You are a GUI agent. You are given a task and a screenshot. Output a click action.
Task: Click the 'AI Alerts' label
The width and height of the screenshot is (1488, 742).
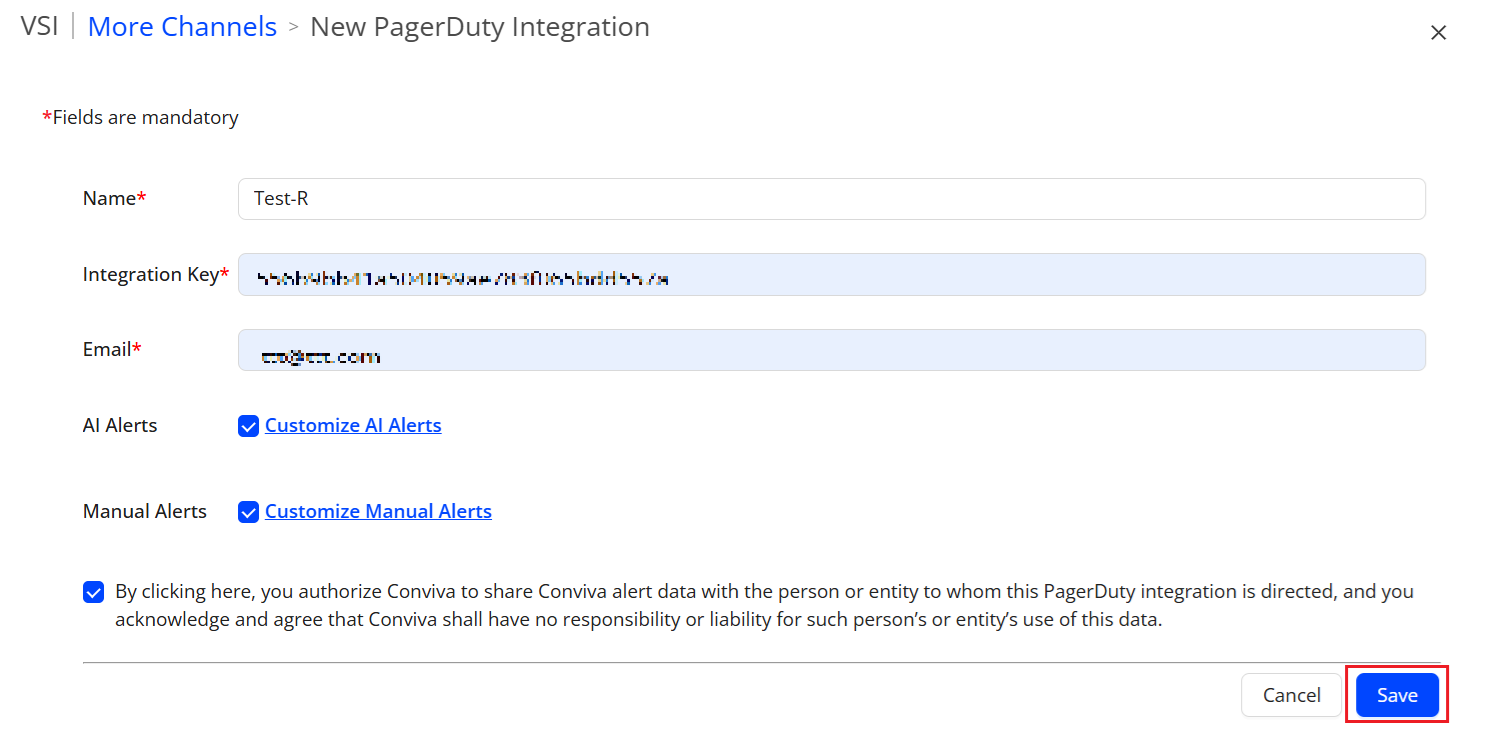coord(120,426)
